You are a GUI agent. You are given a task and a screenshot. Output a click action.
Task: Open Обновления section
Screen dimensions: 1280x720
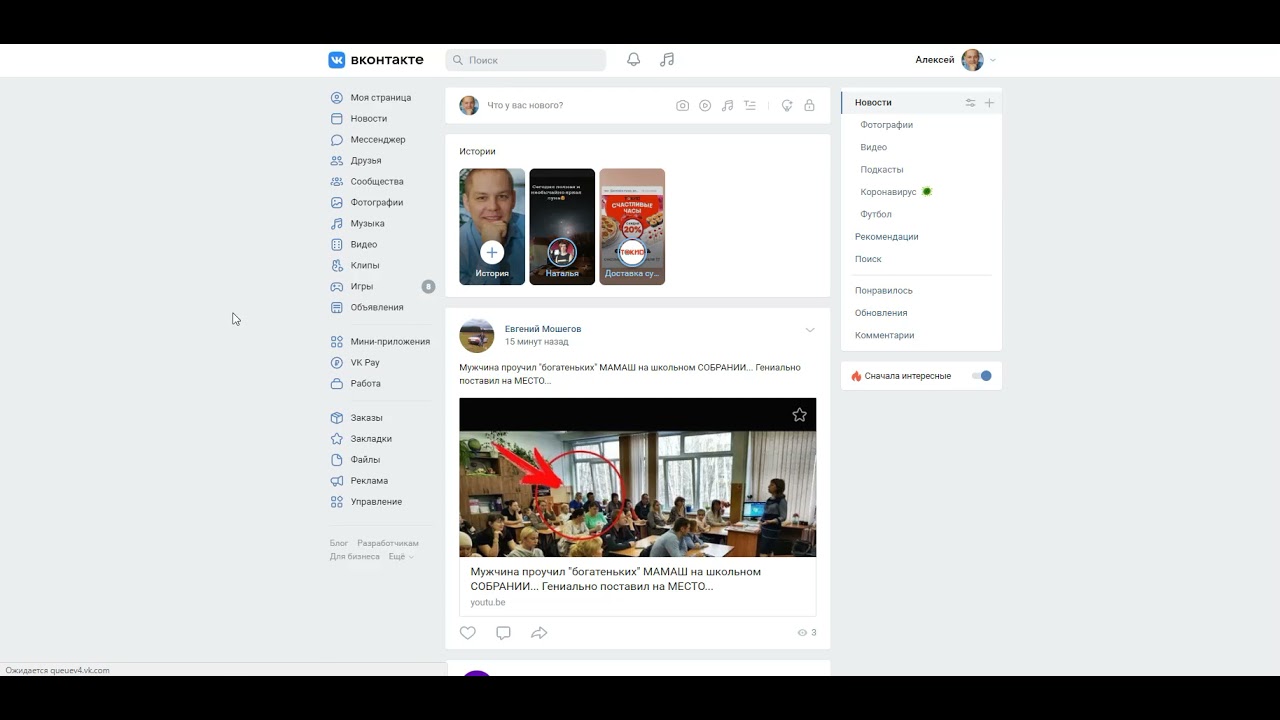tap(881, 313)
